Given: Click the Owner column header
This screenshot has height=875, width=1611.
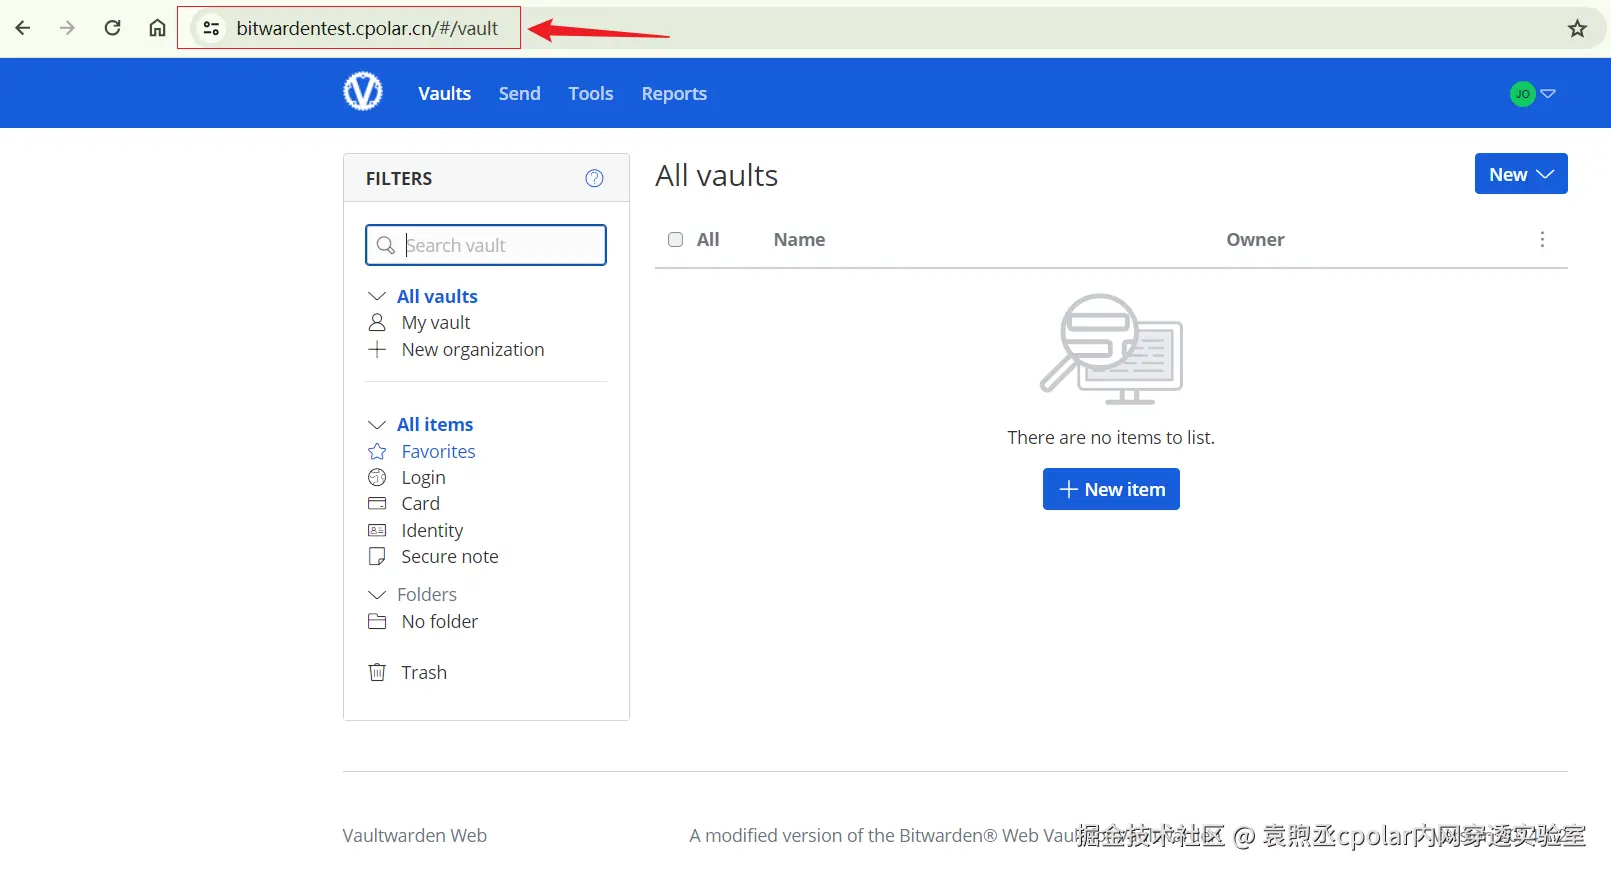Looking at the screenshot, I should click(1255, 239).
